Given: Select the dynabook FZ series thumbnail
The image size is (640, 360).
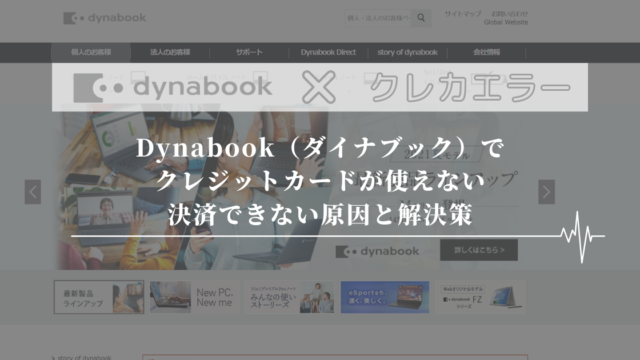Looking at the screenshot, I should [x=480, y=297].
